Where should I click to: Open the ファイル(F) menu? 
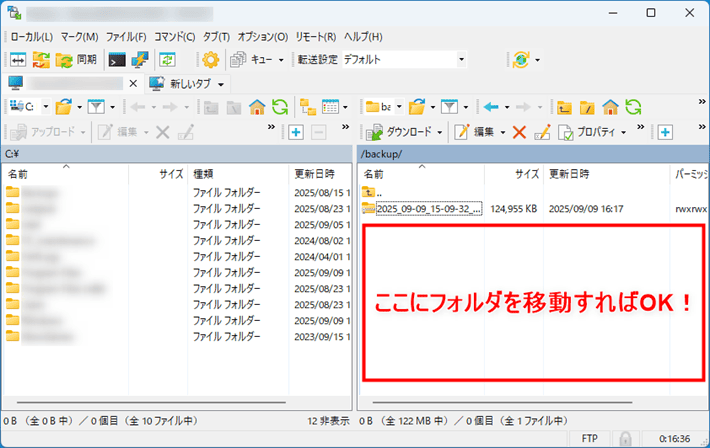click(x=126, y=37)
